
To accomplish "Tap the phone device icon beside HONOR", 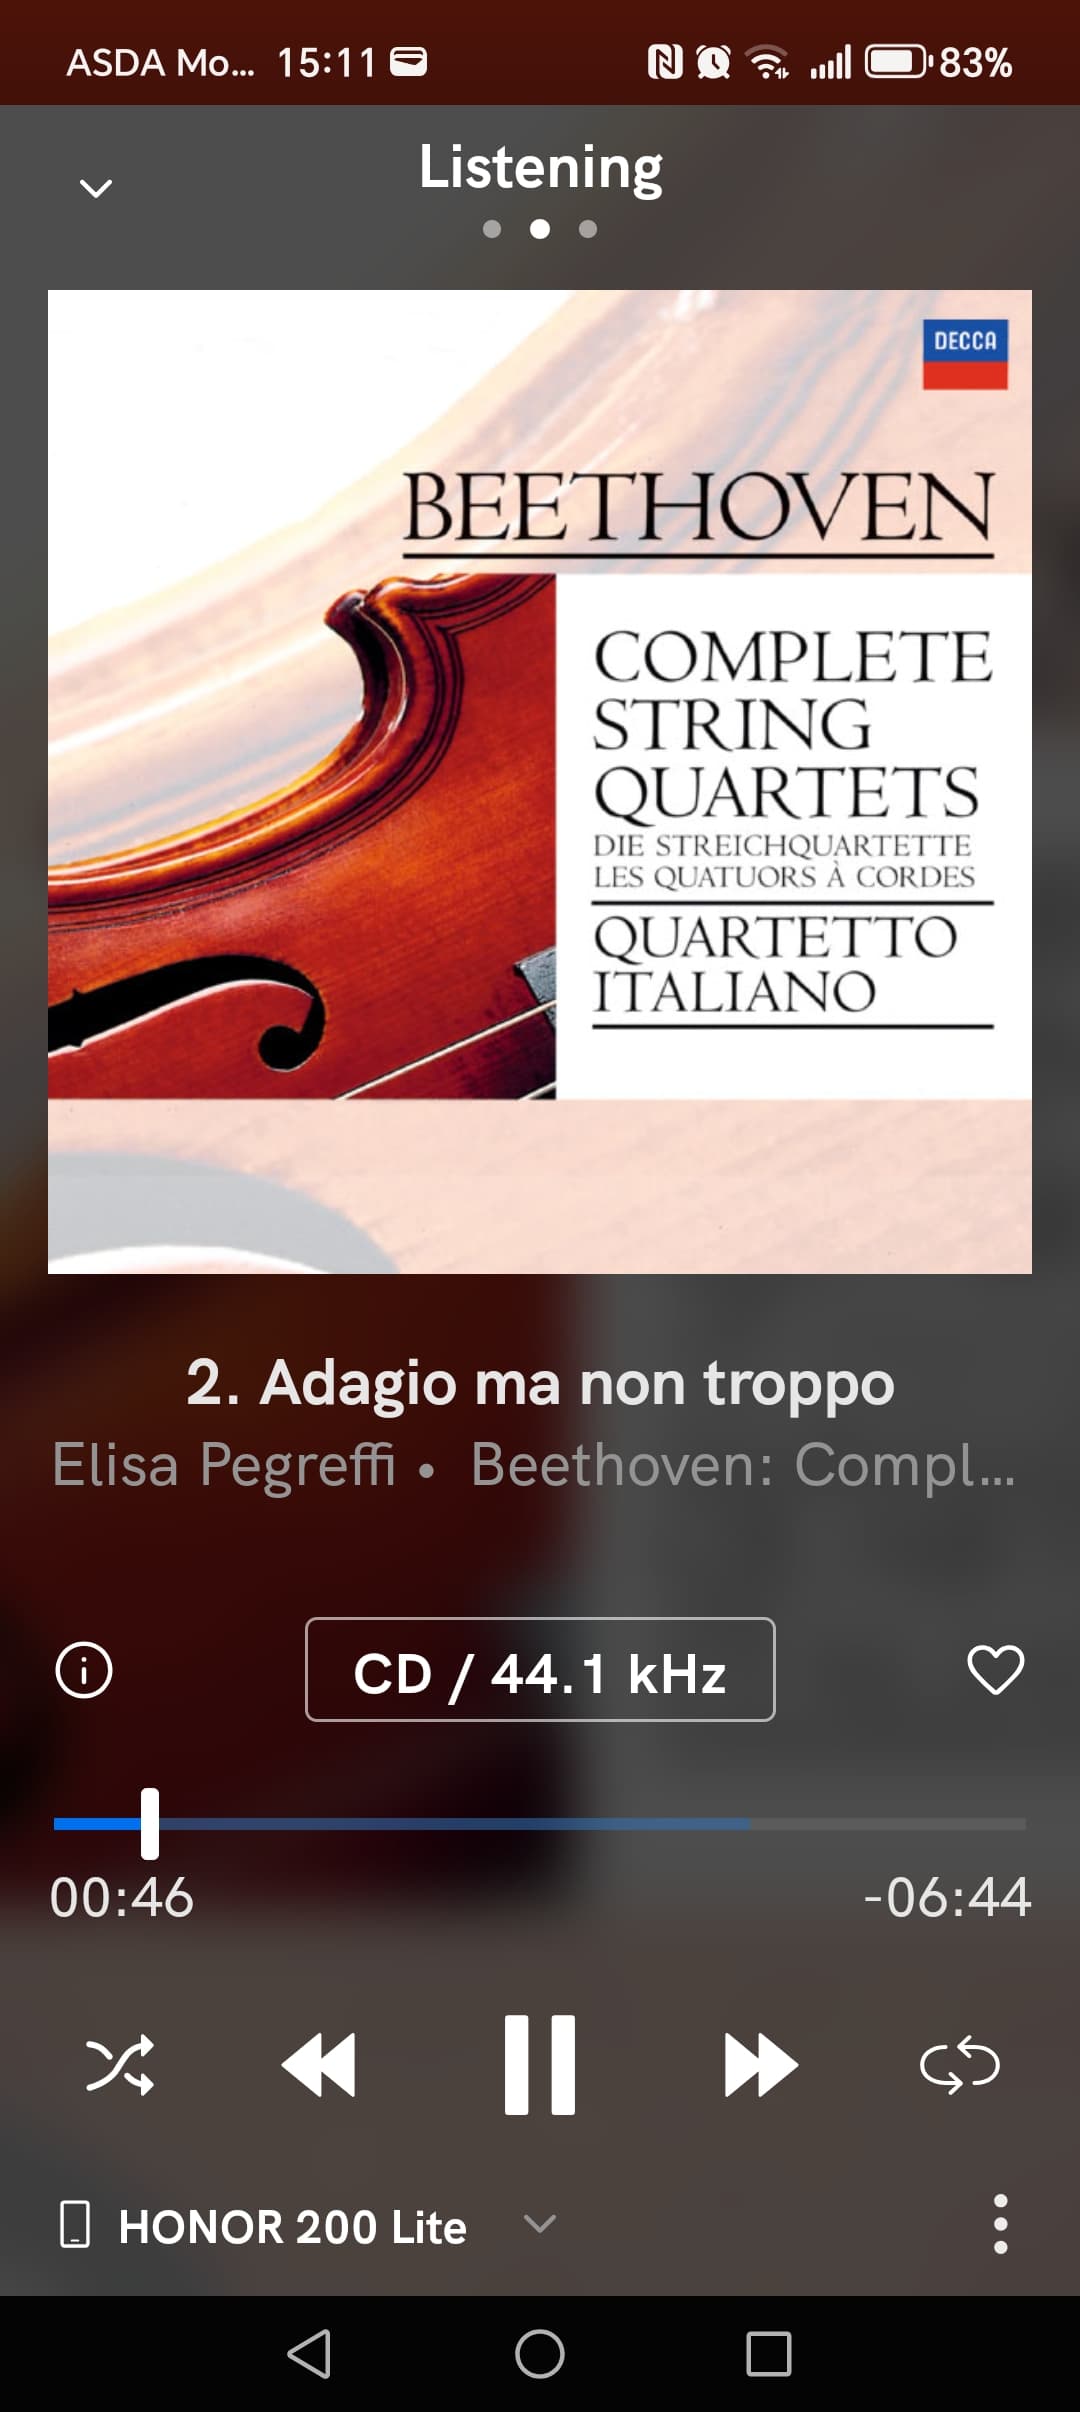I will 75,2225.
